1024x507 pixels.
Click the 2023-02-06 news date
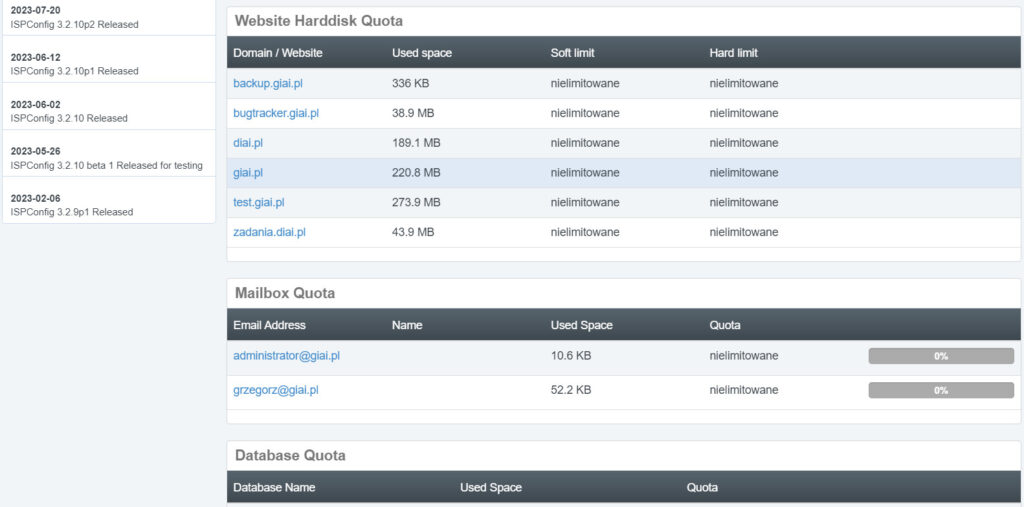point(35,198)
